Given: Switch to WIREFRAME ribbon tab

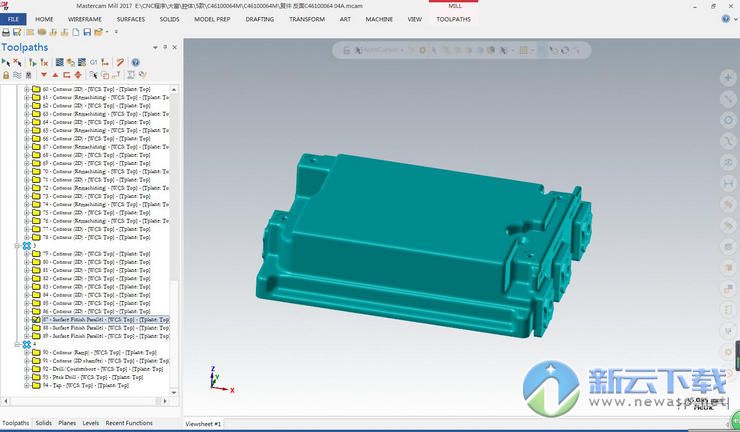Looking at the screenshot, I should click(84, 19).
